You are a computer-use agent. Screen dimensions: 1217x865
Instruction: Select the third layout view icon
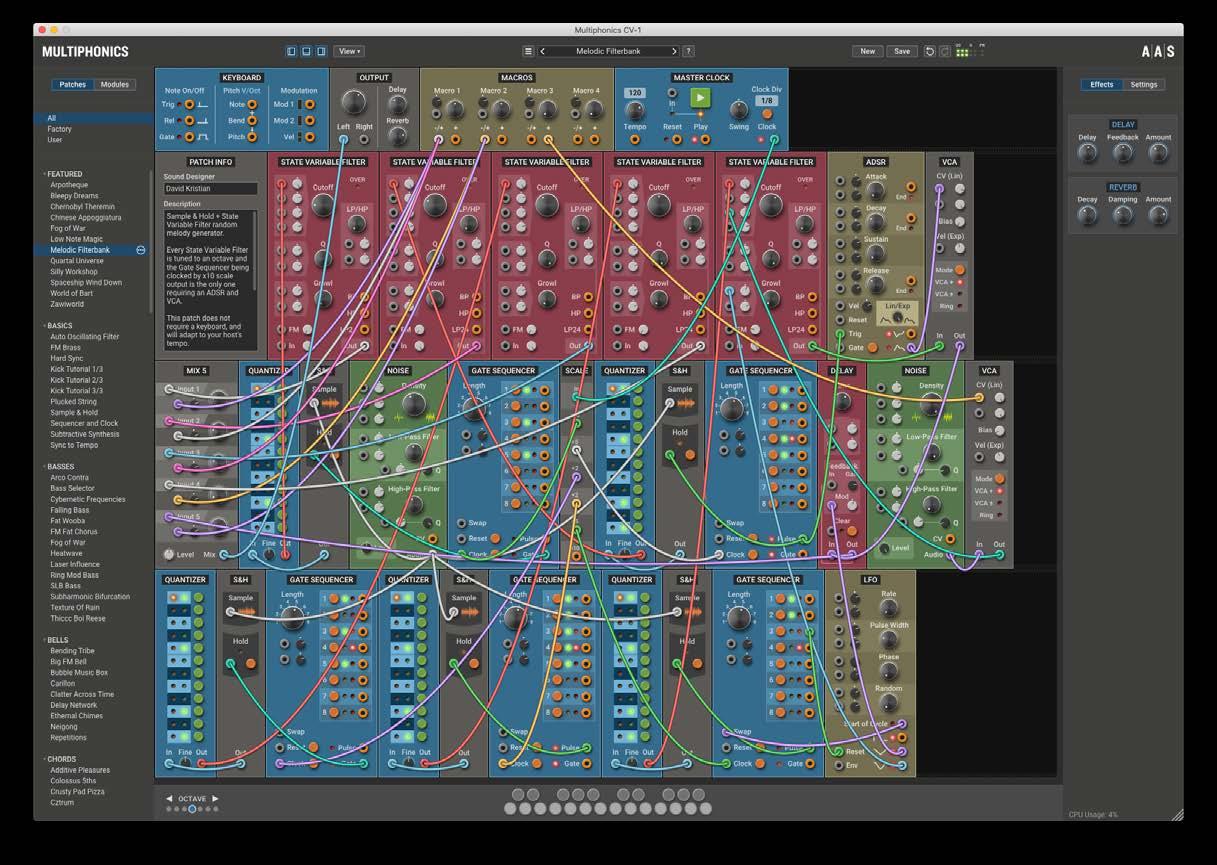pyautogui.click(x=321, y=51)
